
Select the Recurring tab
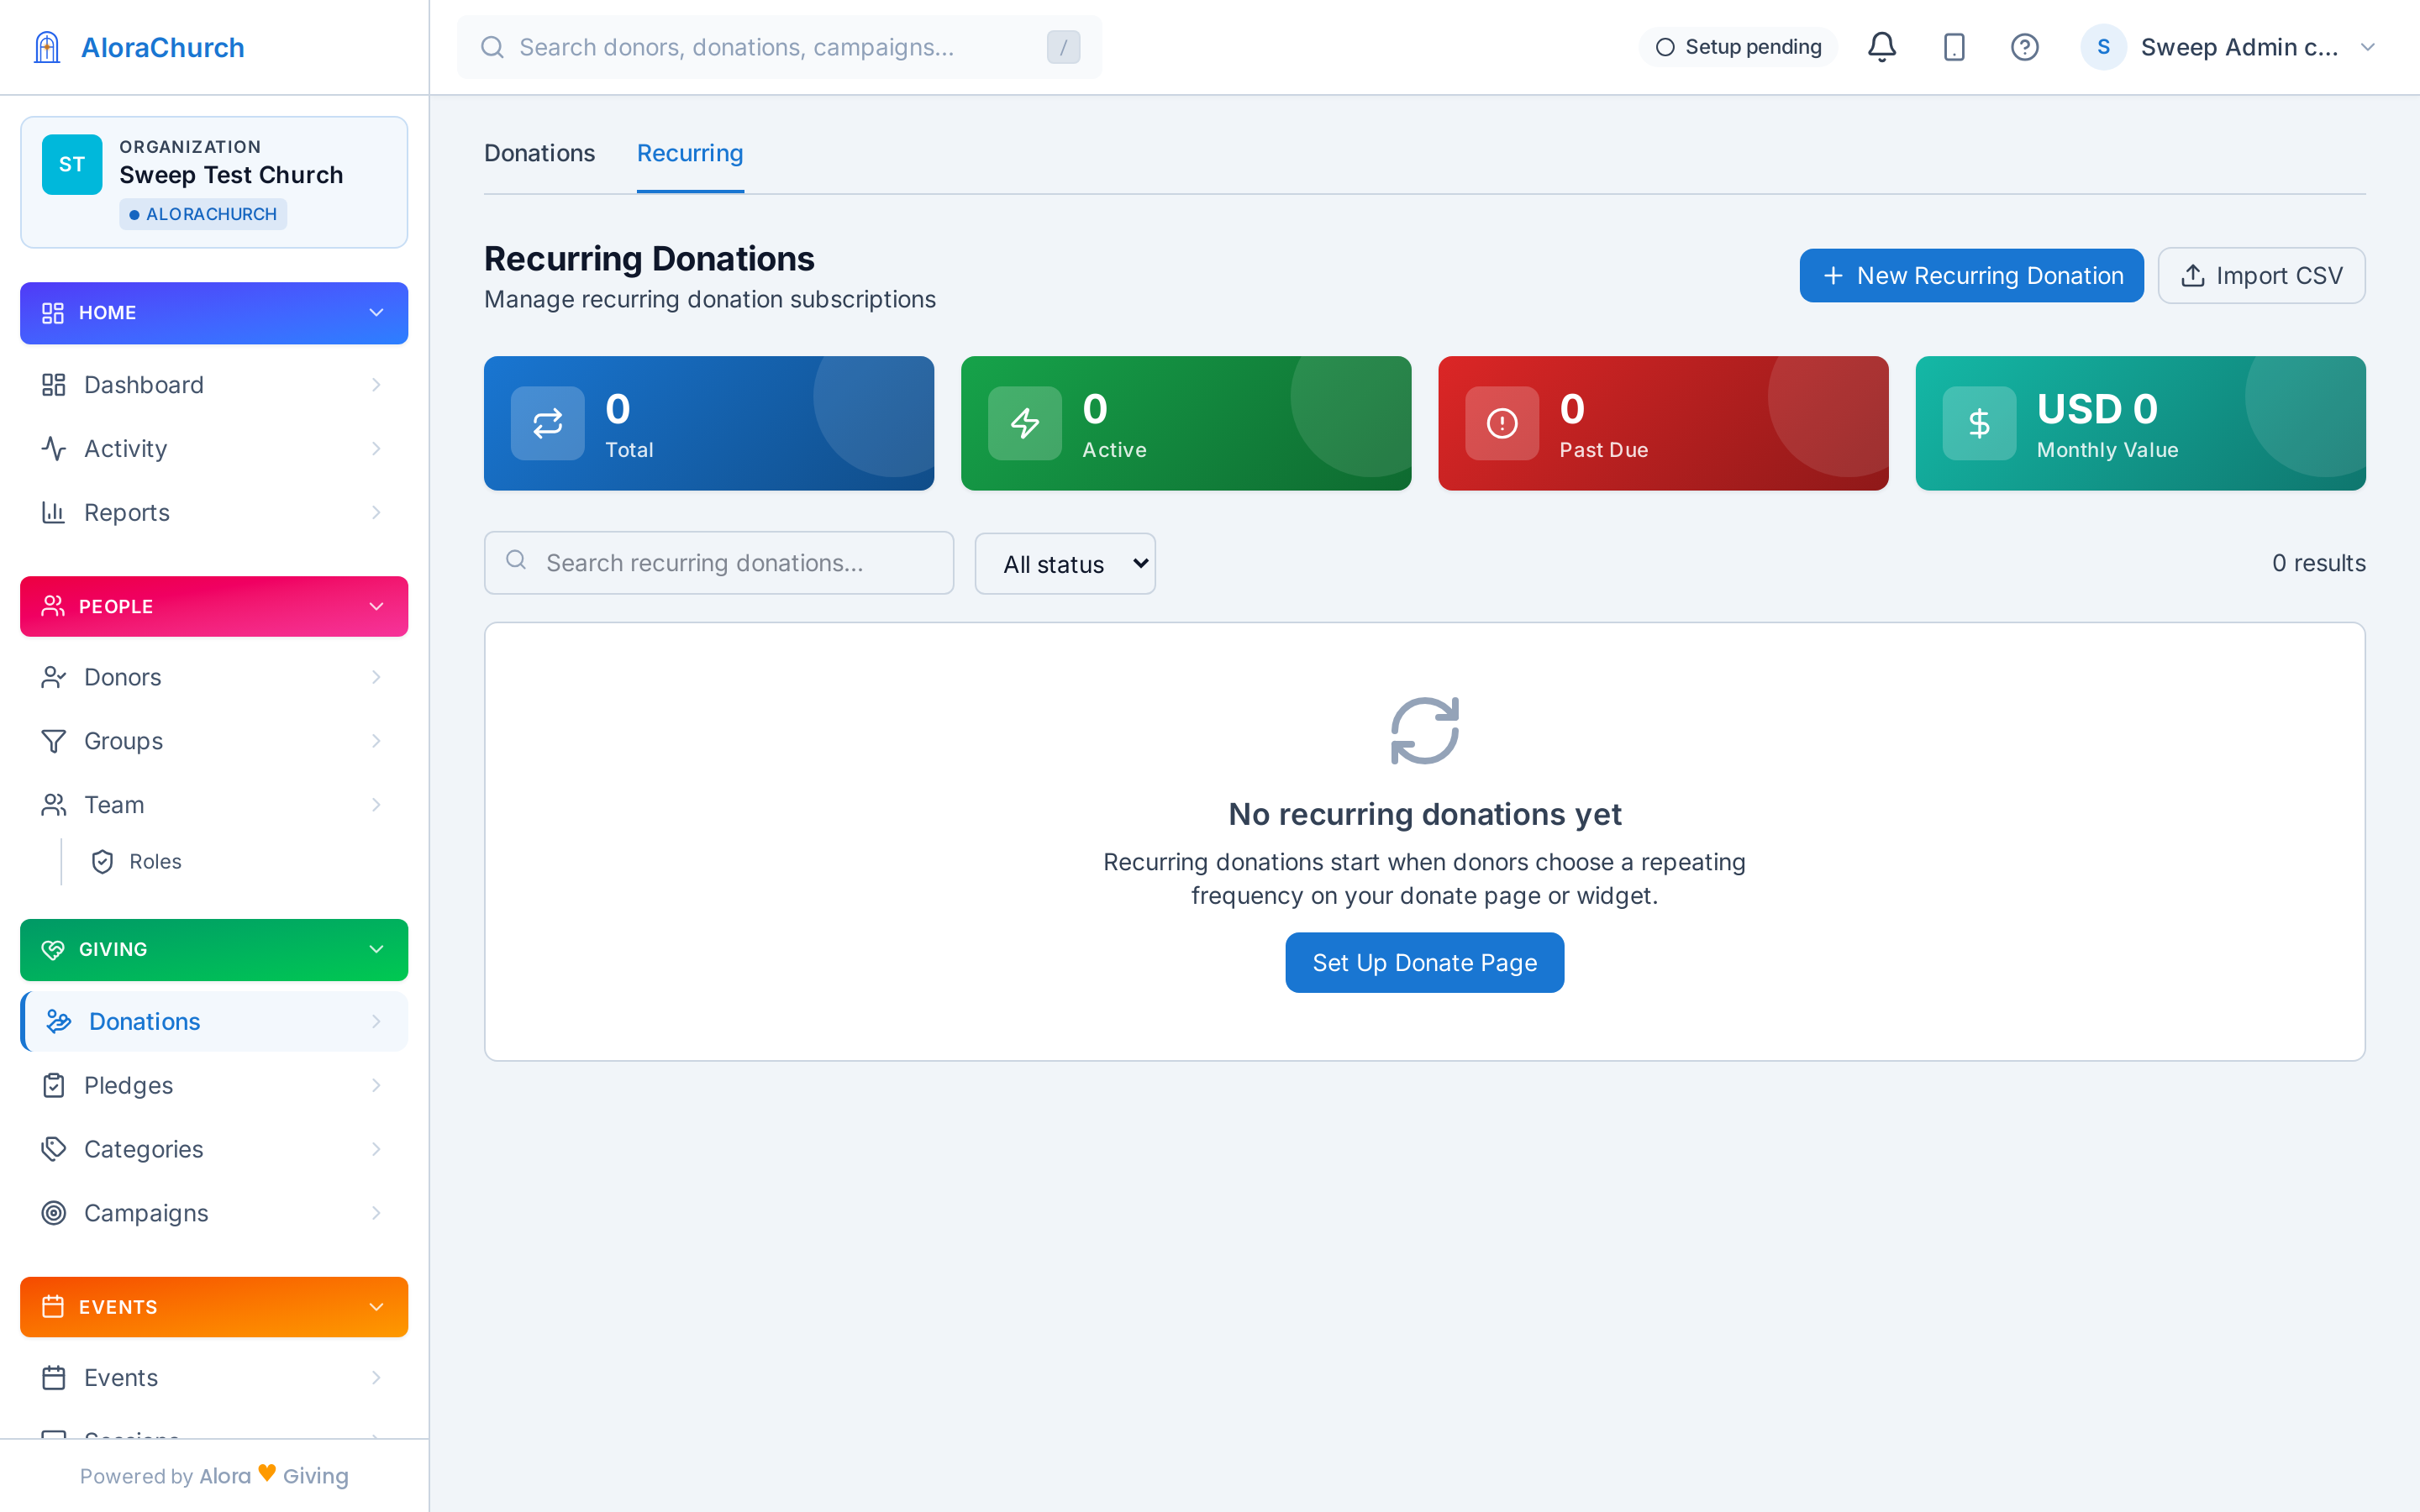(x=690, y=153)
